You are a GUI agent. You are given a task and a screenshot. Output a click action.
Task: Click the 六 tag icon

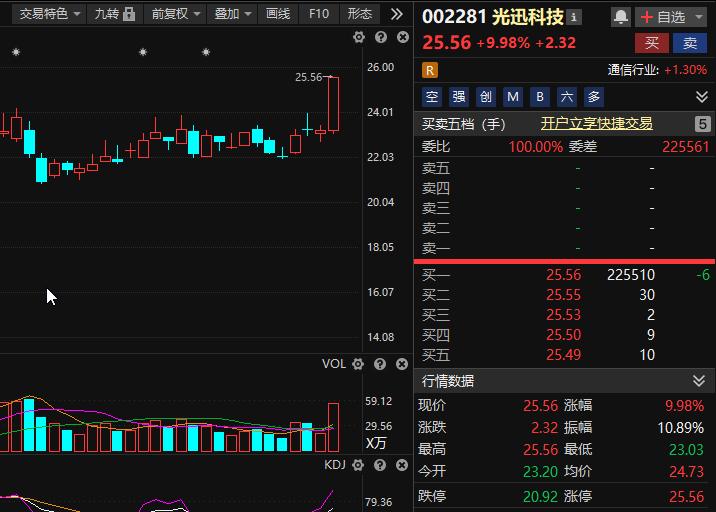click(567, 96)
